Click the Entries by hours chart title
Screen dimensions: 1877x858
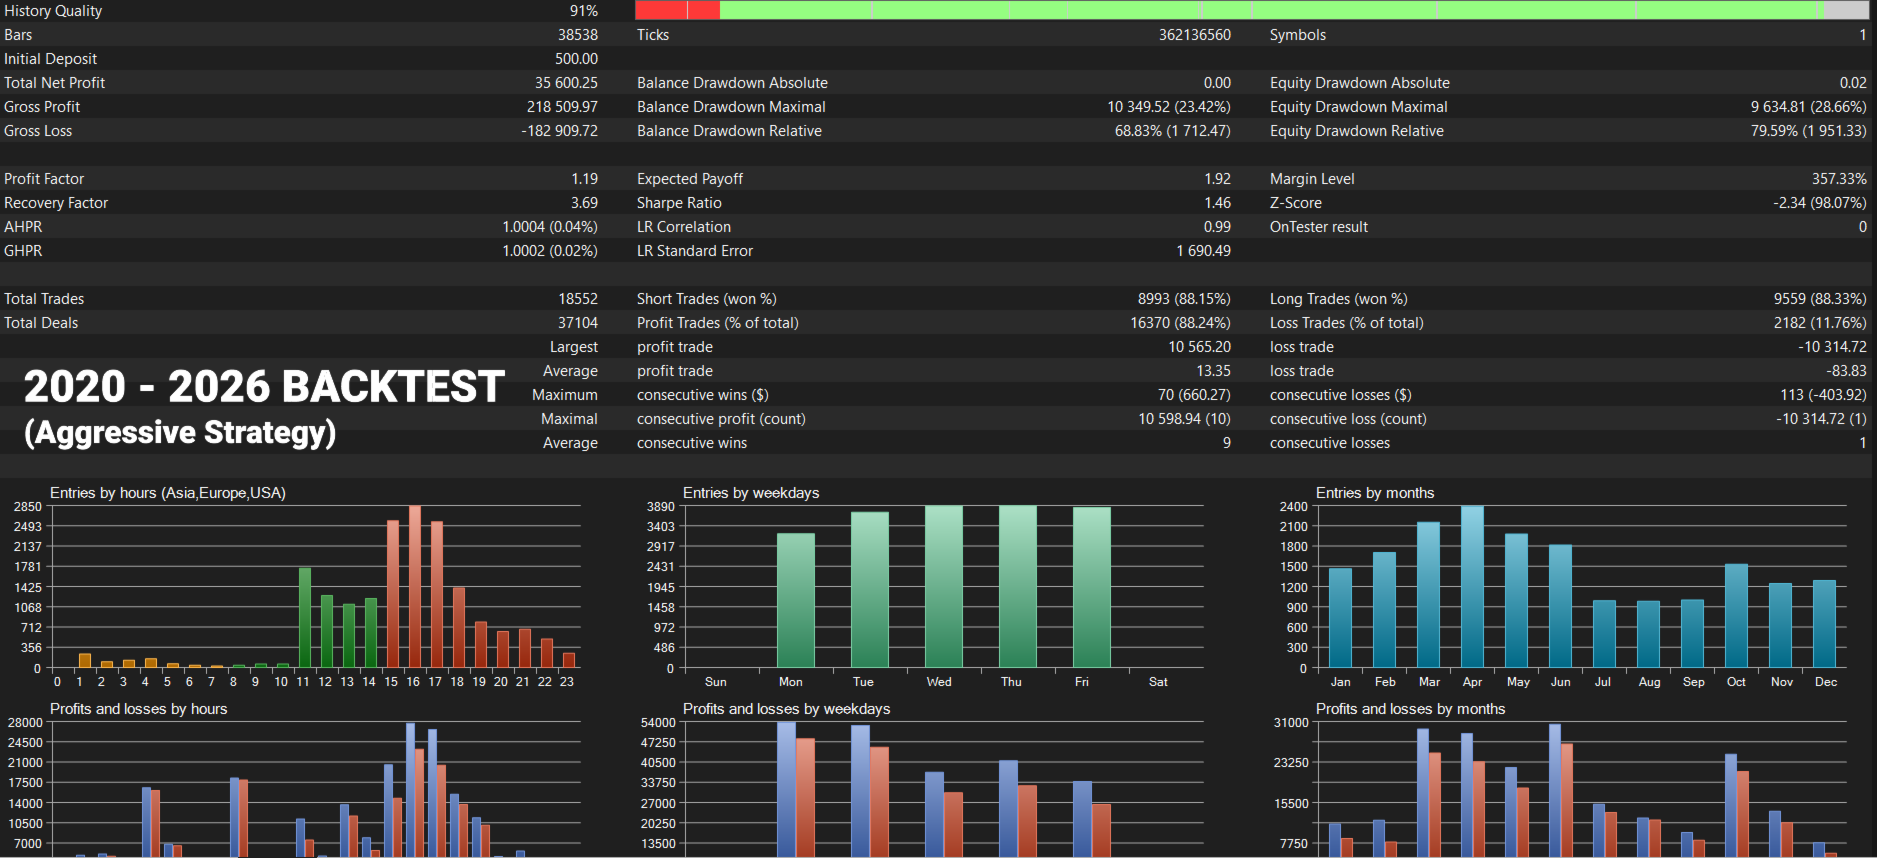tap(168, 493)
